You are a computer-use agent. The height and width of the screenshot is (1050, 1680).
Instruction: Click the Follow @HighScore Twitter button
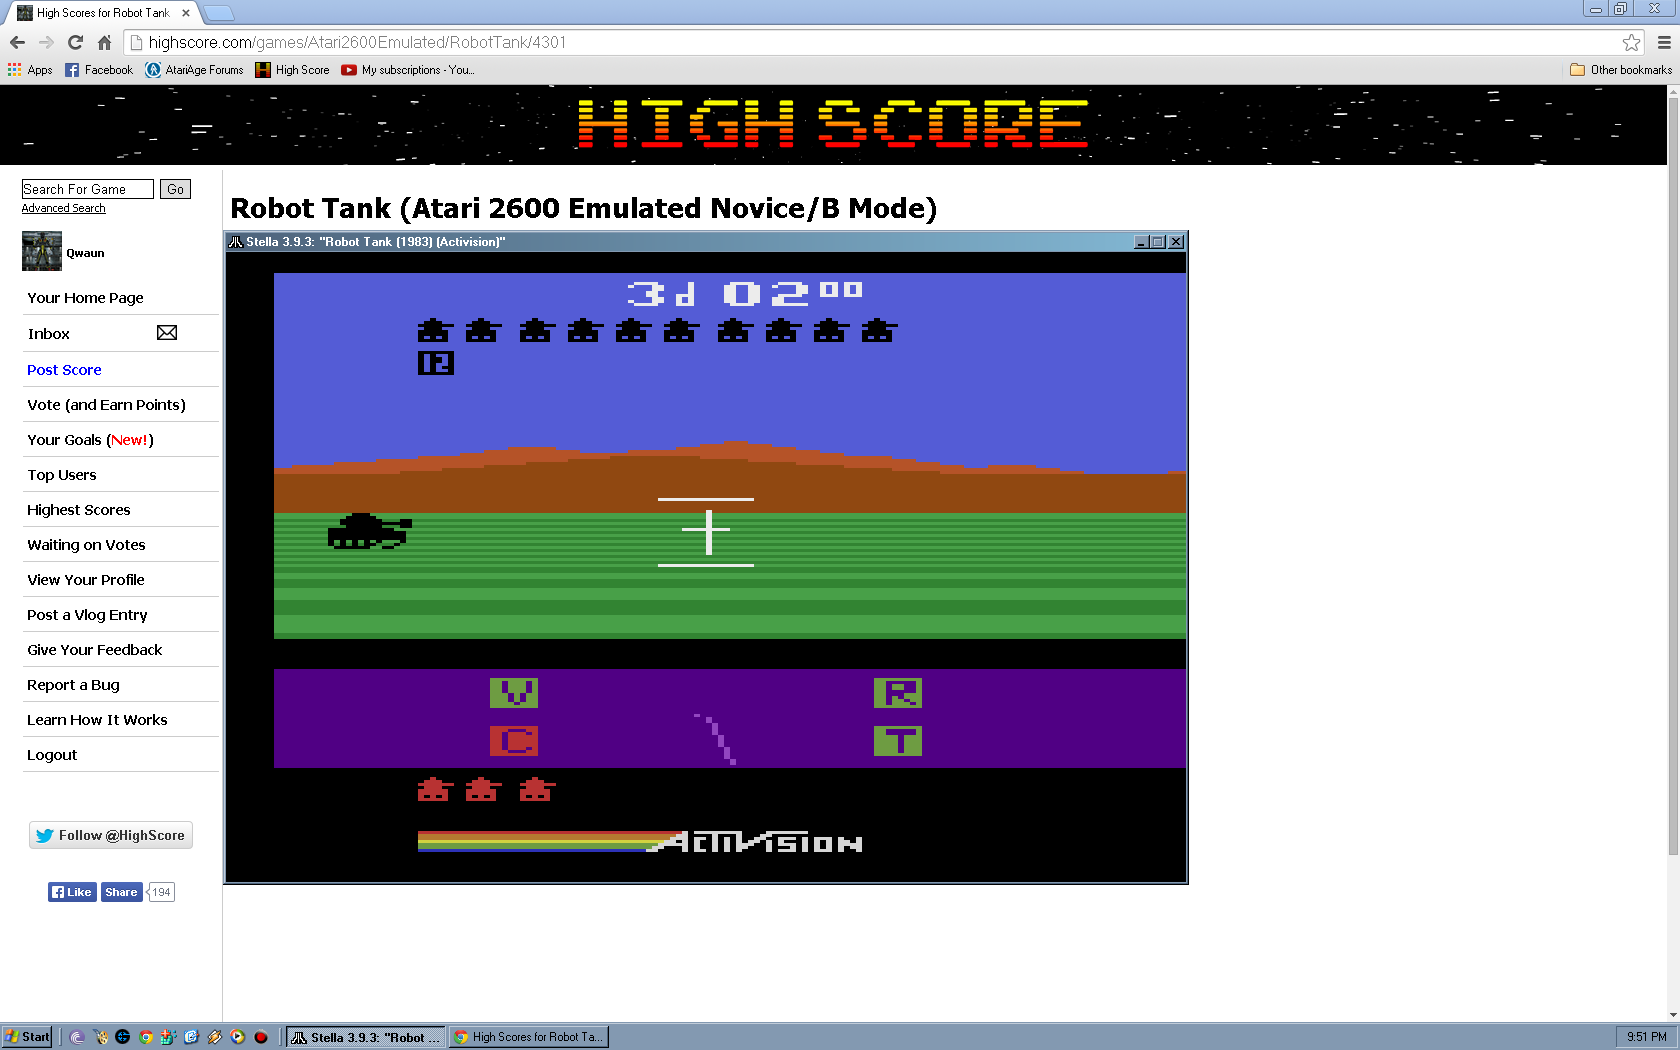111,835
